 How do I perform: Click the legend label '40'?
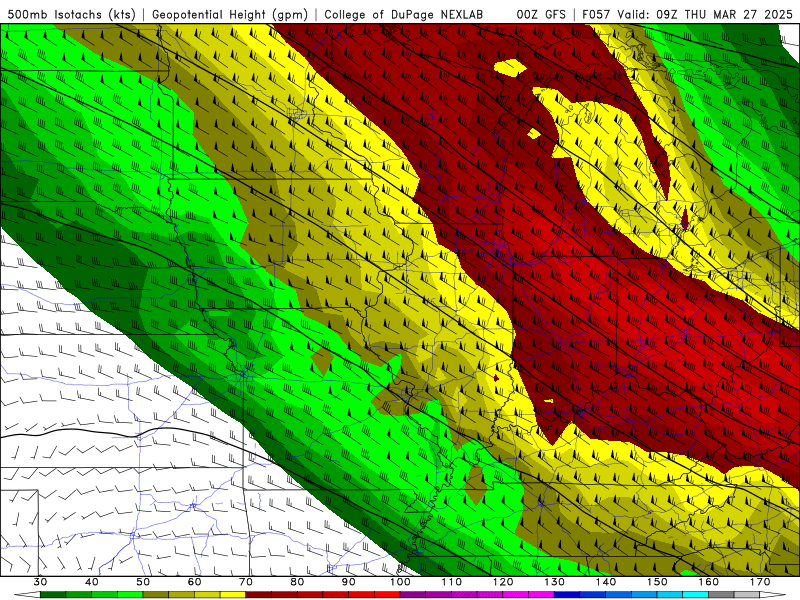point(92,582)
